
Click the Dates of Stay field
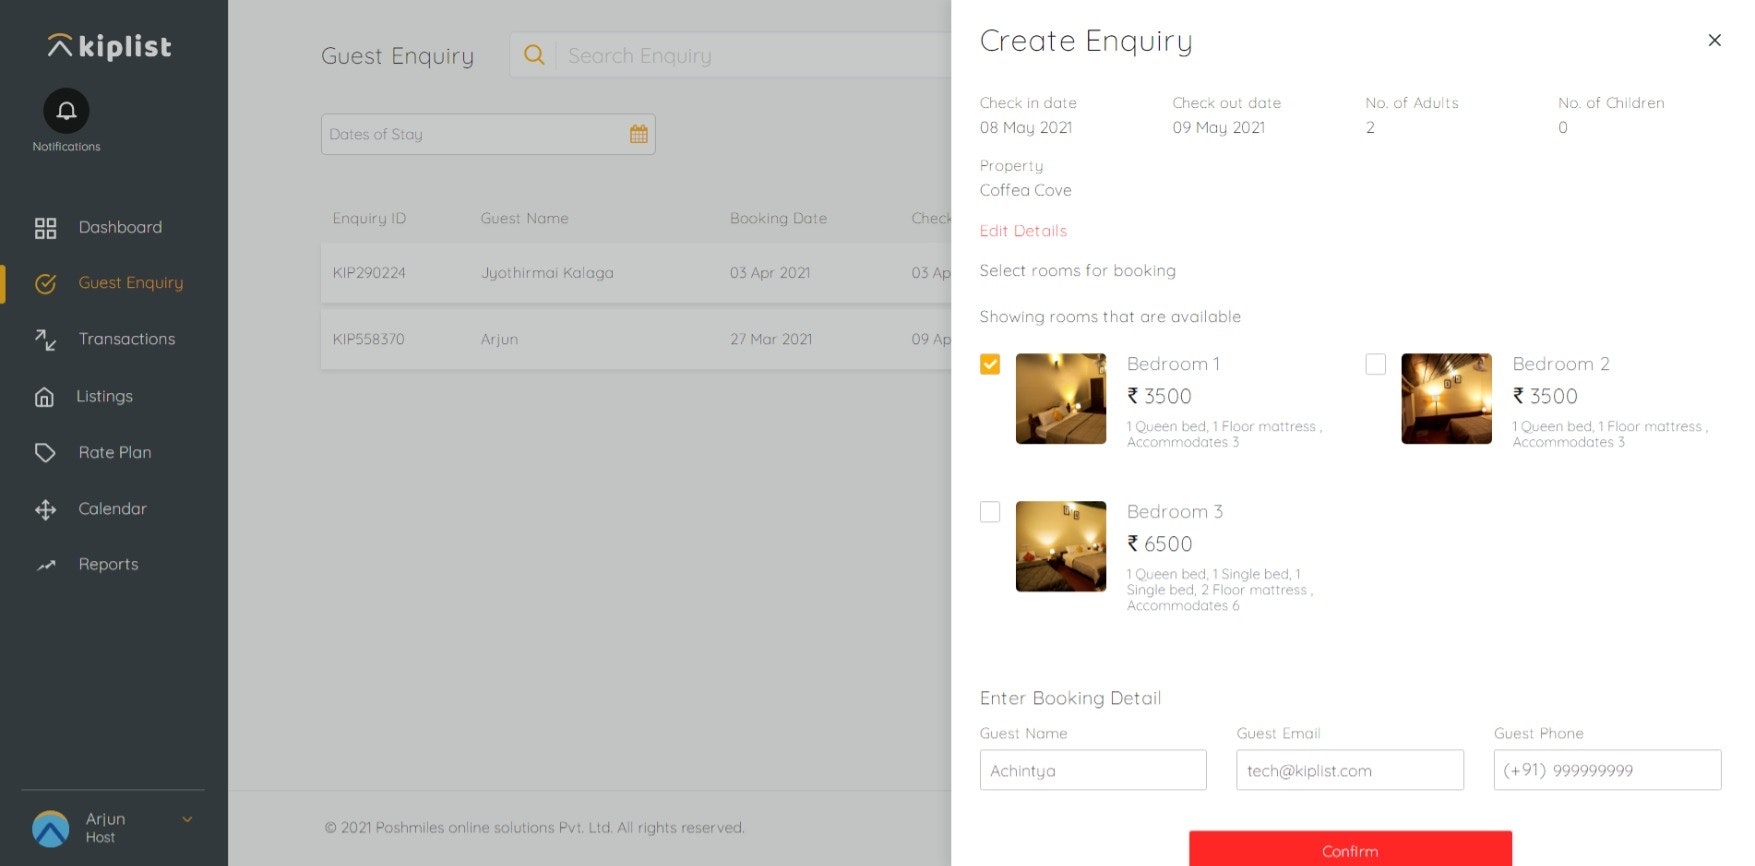click(x=488, y=134)
